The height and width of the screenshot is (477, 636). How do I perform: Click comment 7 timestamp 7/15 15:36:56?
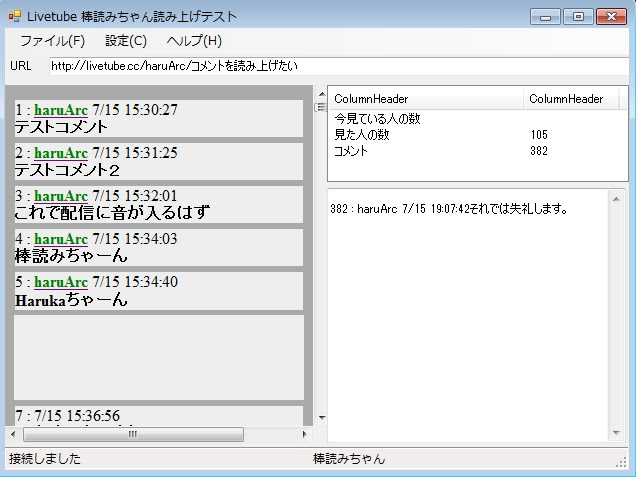[x=77, y=416]
